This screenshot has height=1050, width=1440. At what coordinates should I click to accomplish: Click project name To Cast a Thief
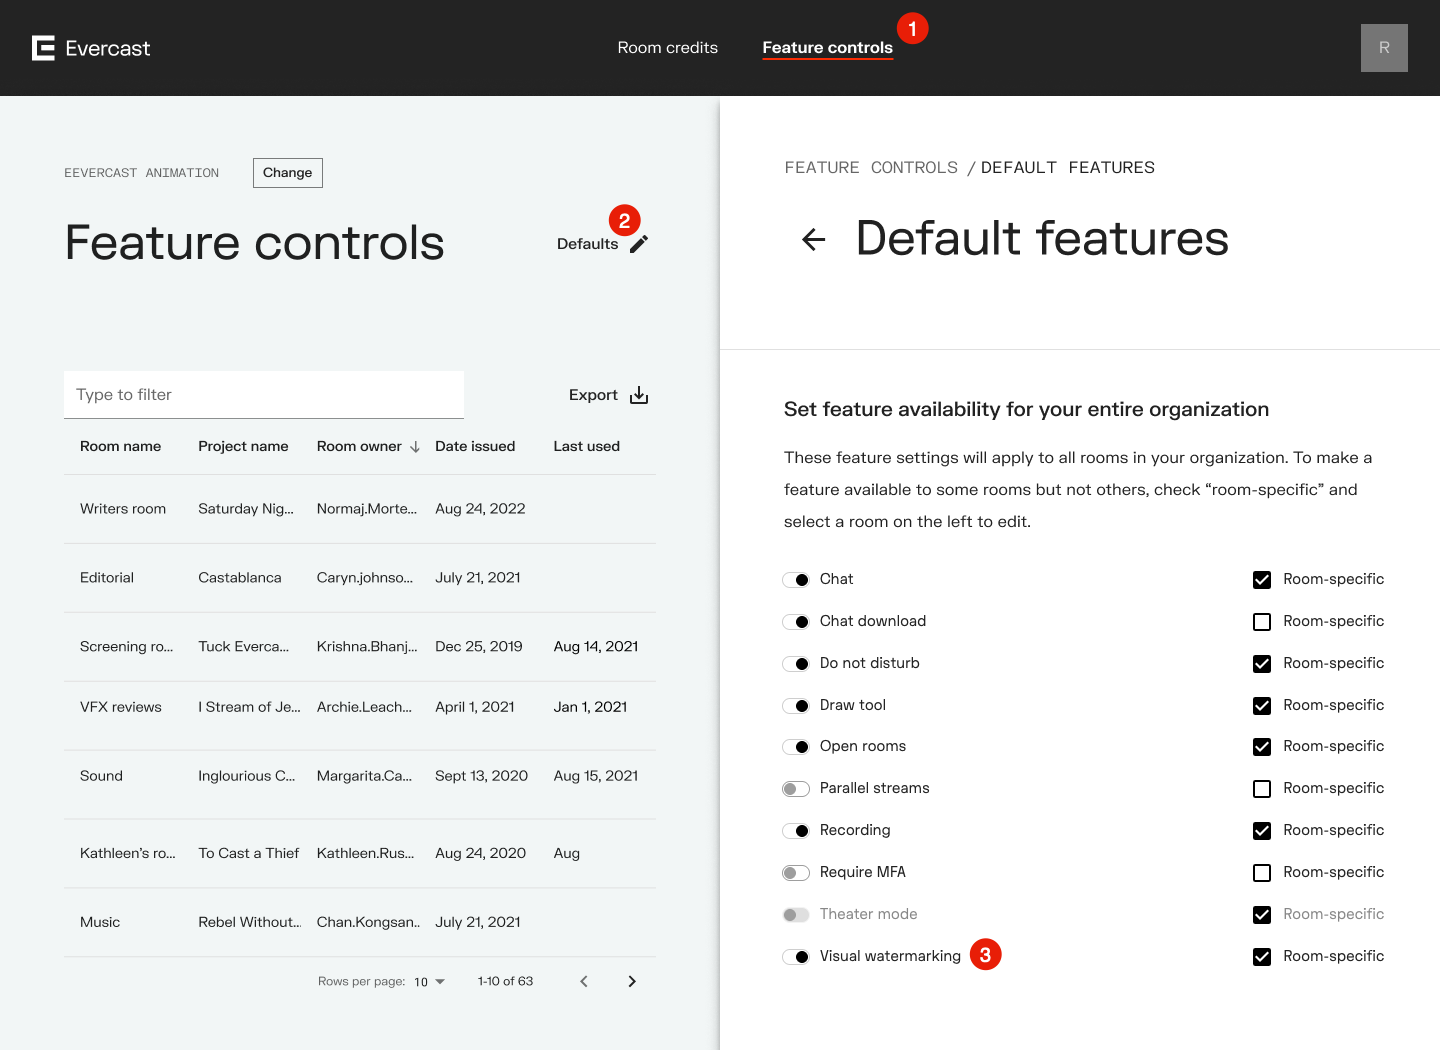click(x=249, y=853)
